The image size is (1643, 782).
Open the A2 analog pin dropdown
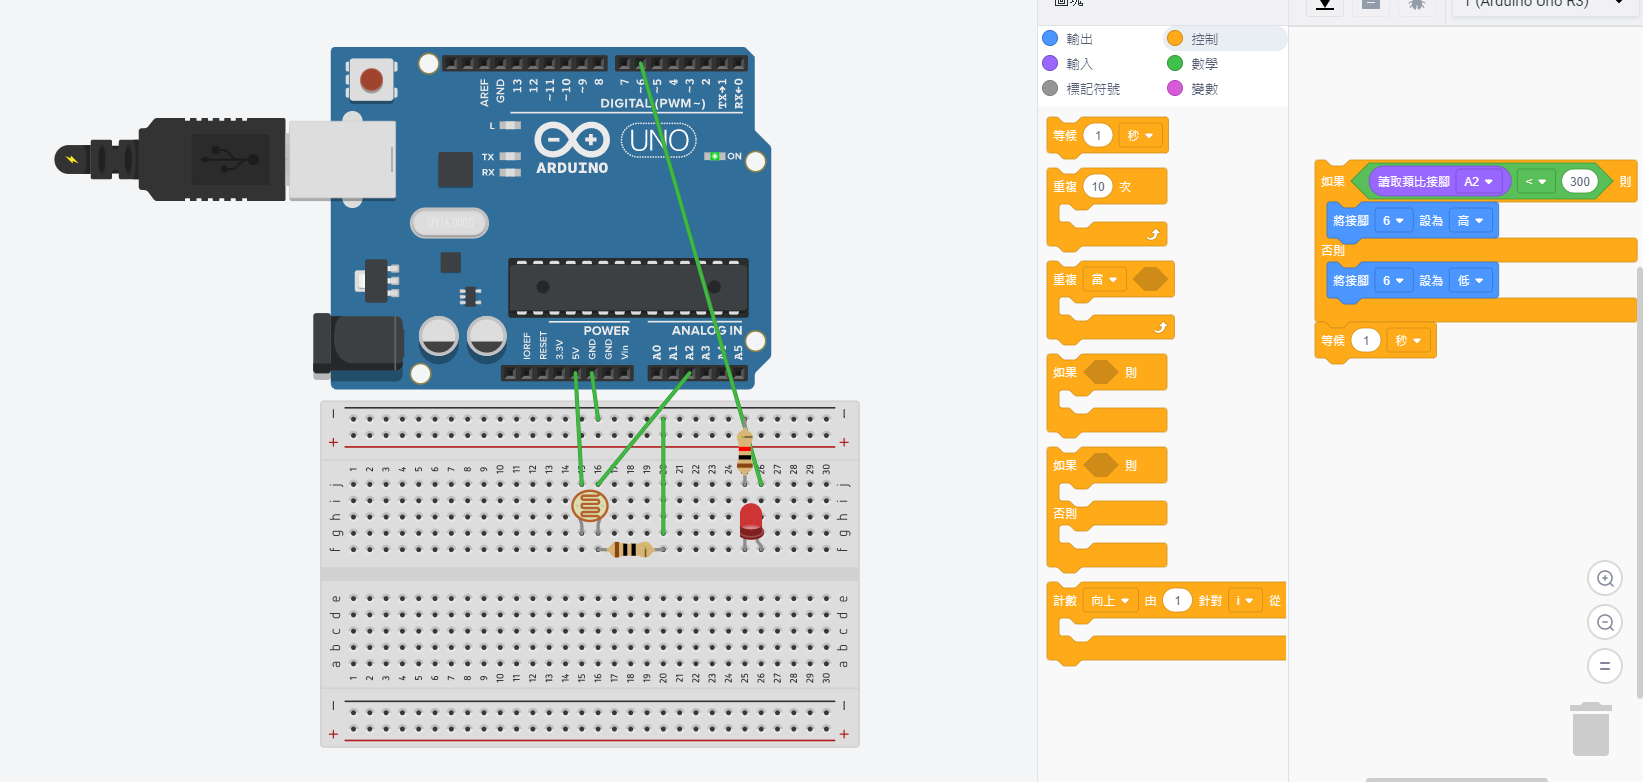[x=1478, y=182]
